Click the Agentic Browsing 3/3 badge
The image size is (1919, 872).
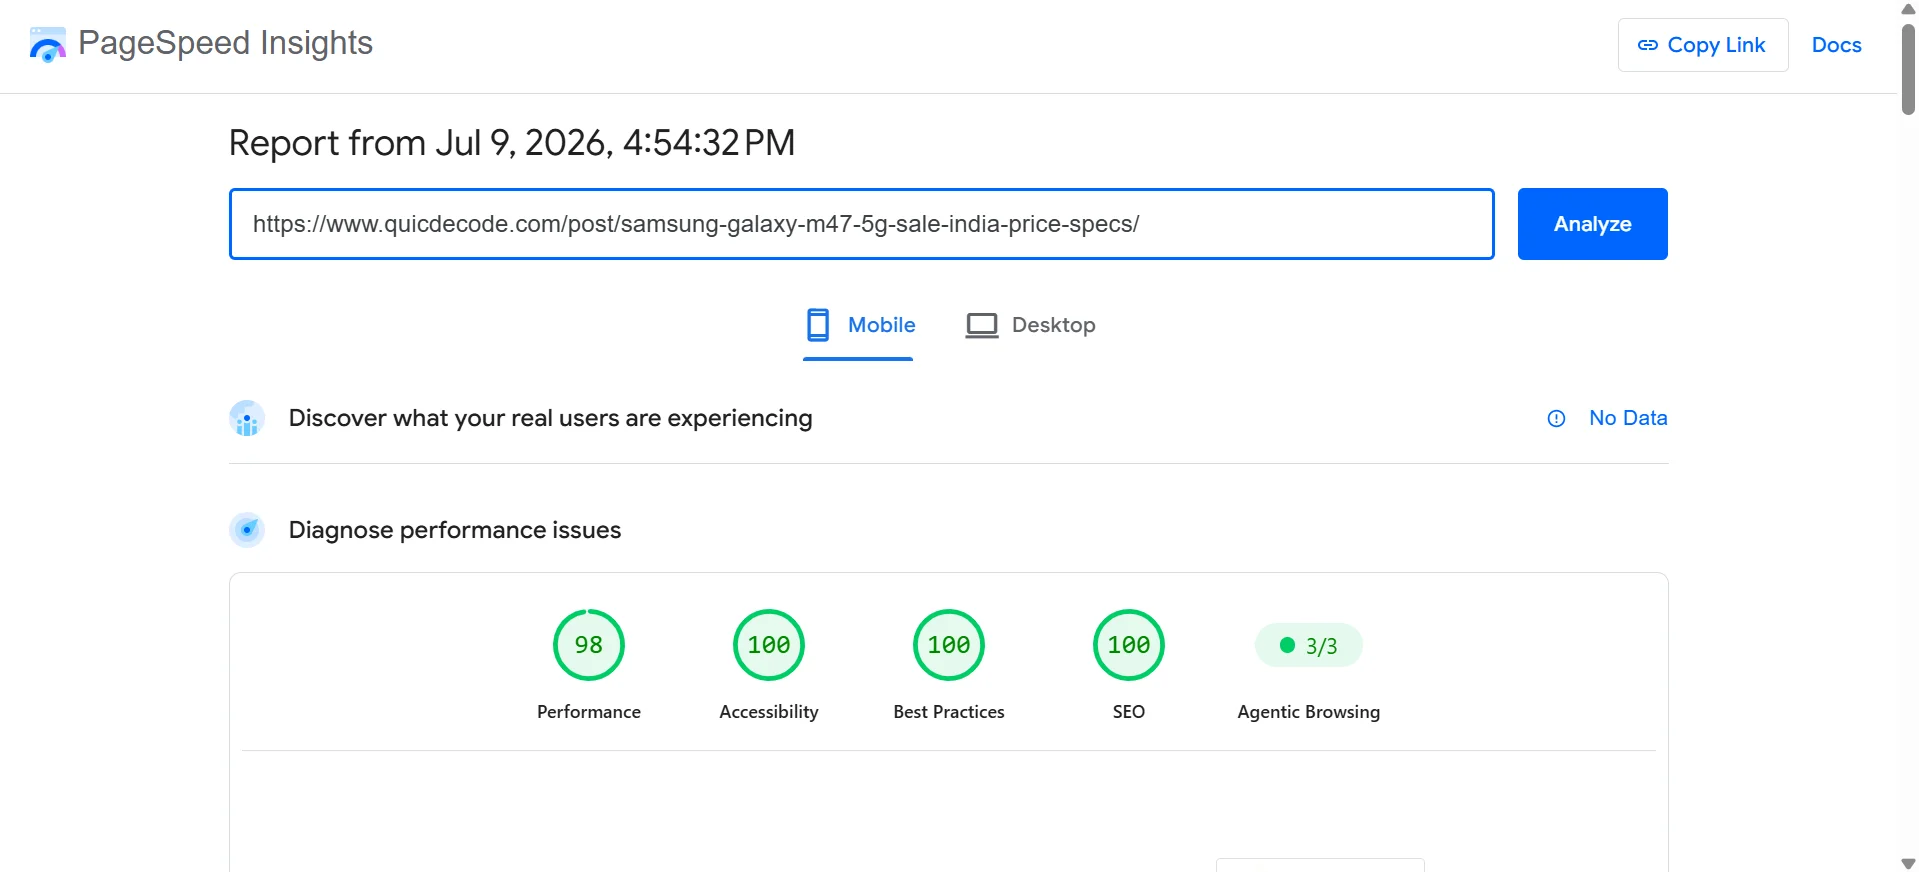(1308, 646)
